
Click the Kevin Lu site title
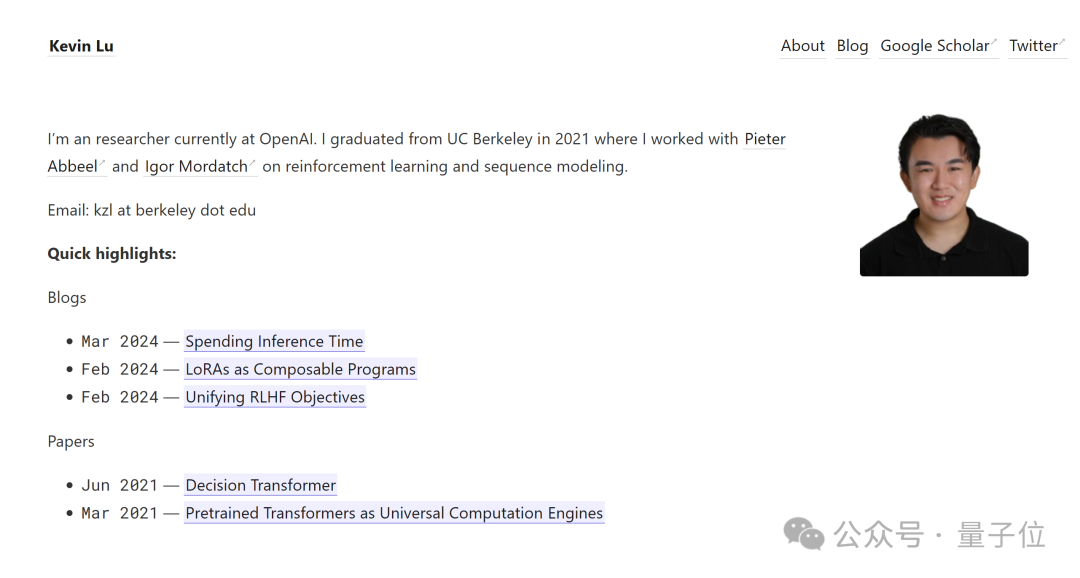[x=81, y=46]
